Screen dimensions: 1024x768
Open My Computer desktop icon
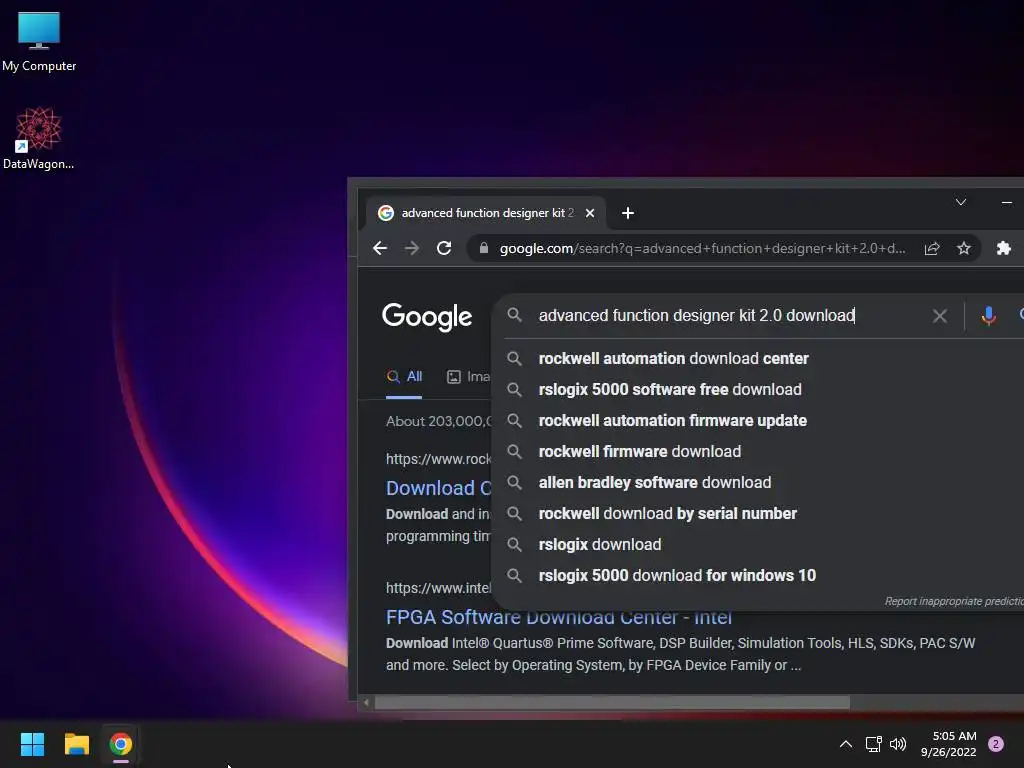click(x=39, y=42)
